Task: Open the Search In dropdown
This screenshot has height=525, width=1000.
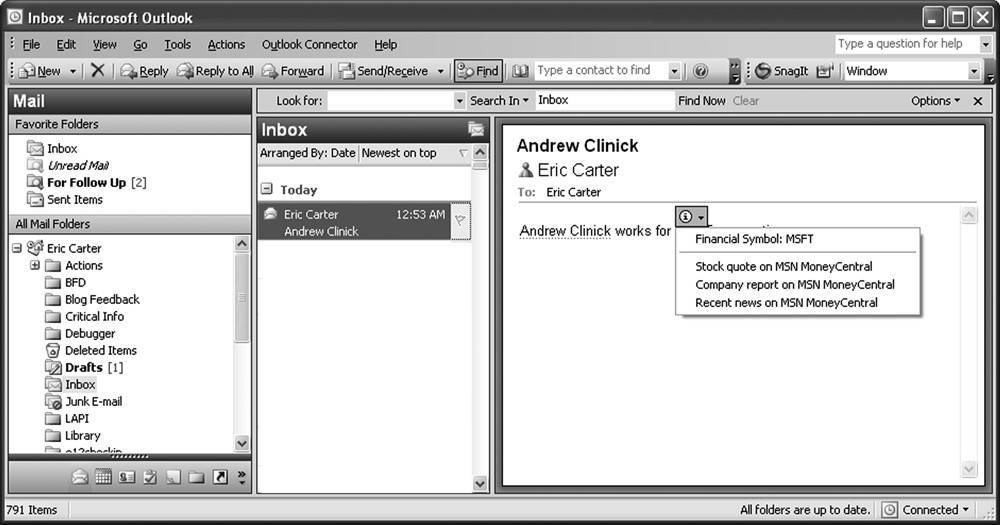Action: (499, 100)
